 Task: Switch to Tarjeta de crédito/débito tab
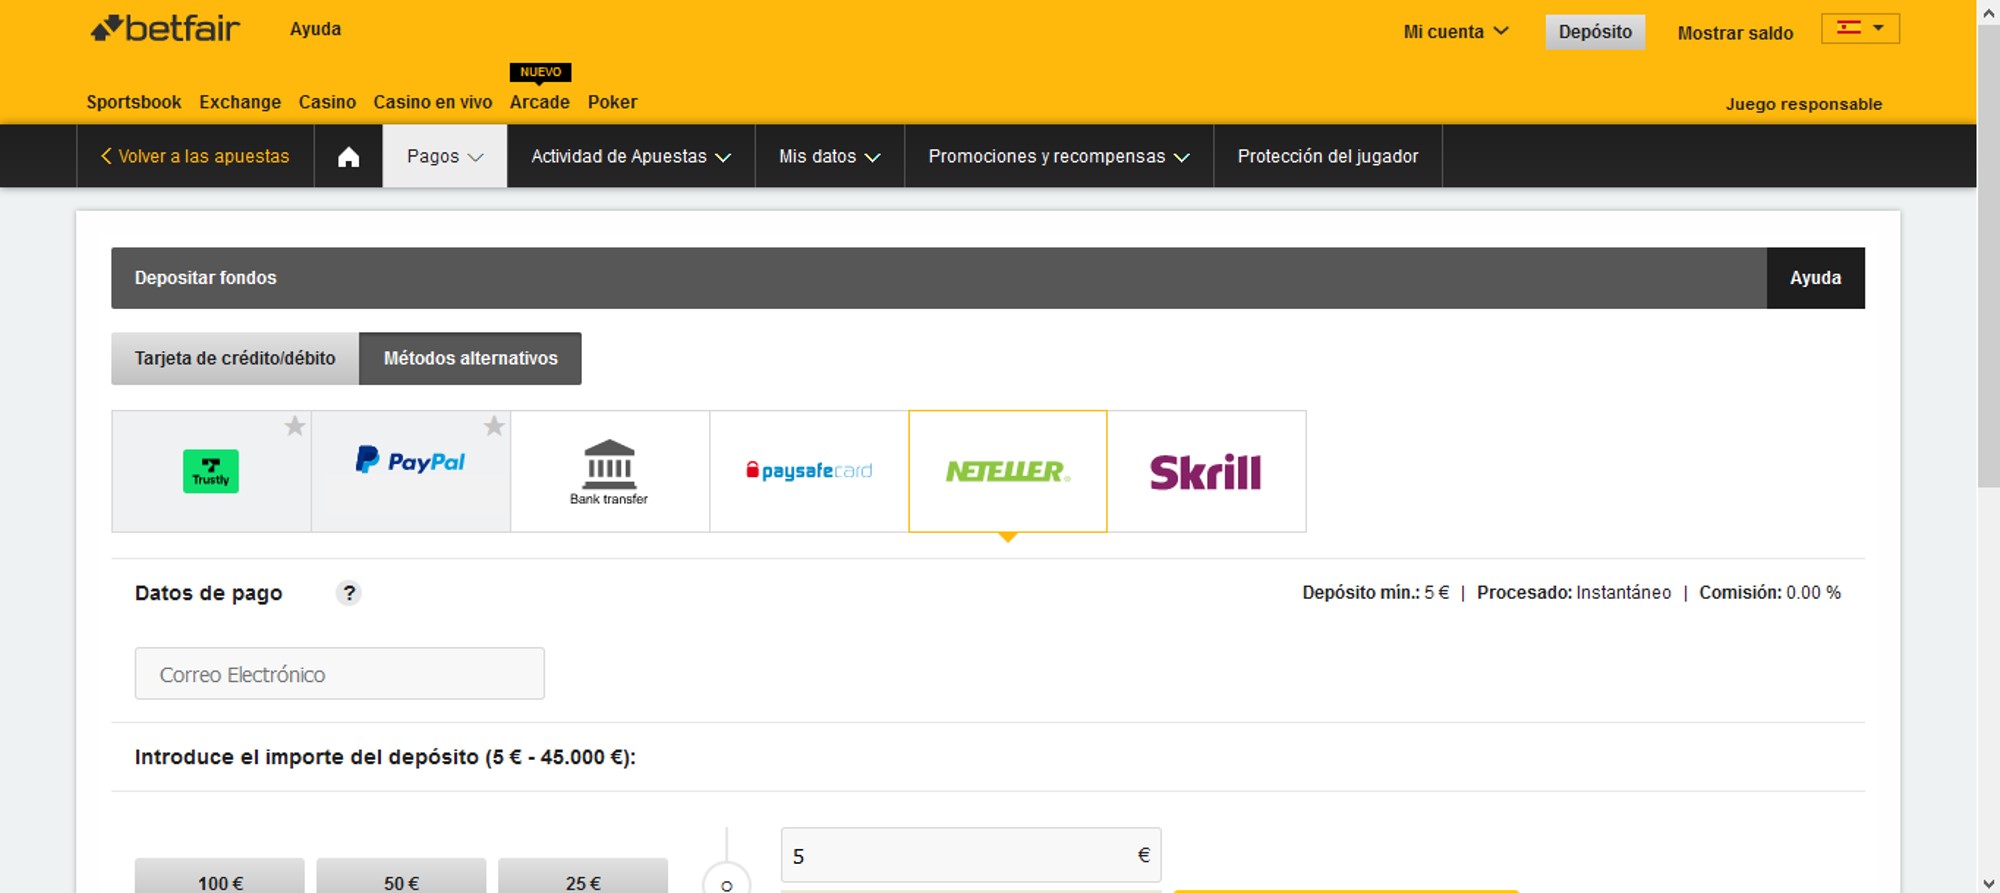[x=235, y=358]
